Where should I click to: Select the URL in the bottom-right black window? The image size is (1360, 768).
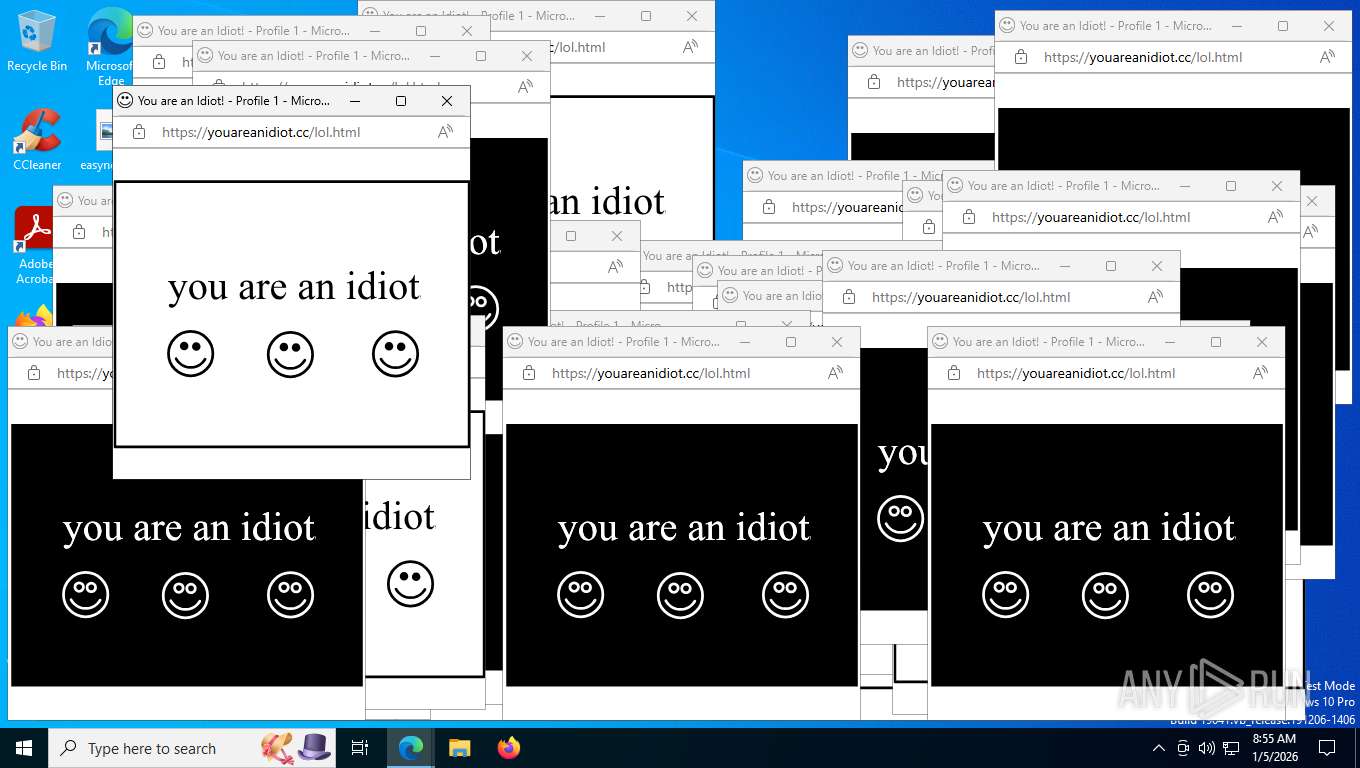pyautogui.click(x=1076, y=373)
